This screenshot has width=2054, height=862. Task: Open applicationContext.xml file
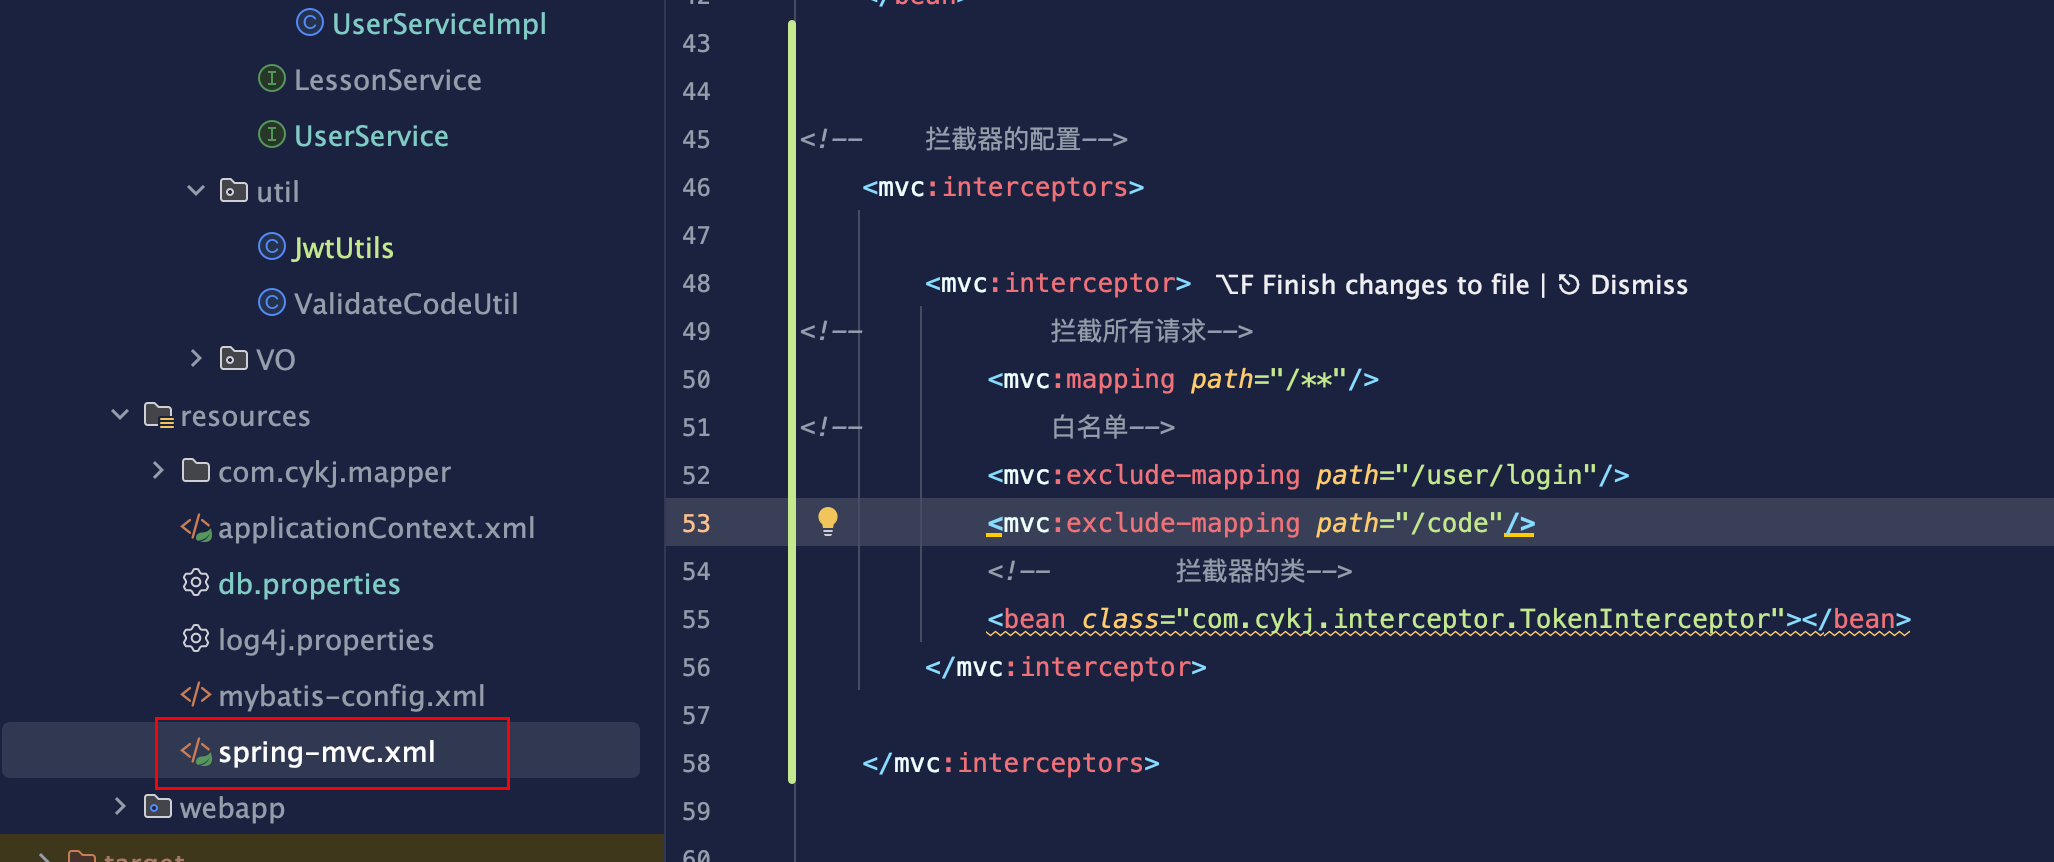[x=377, y=527]
